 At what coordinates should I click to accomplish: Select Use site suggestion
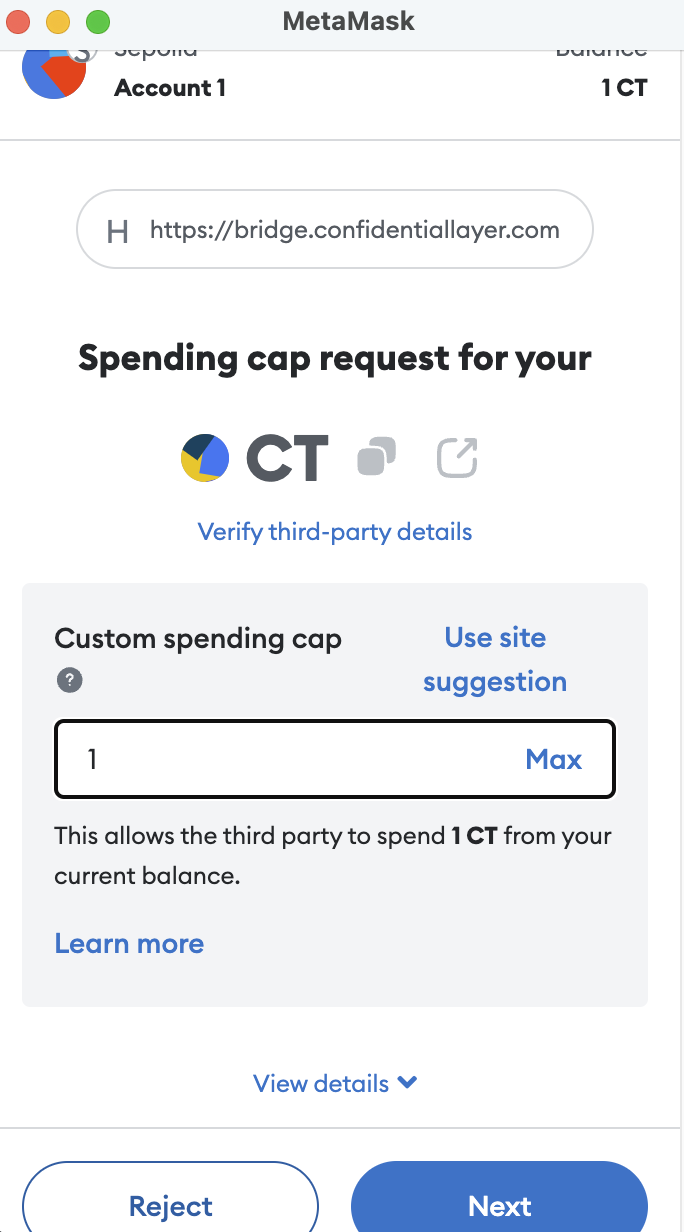(x=495, y=660)
